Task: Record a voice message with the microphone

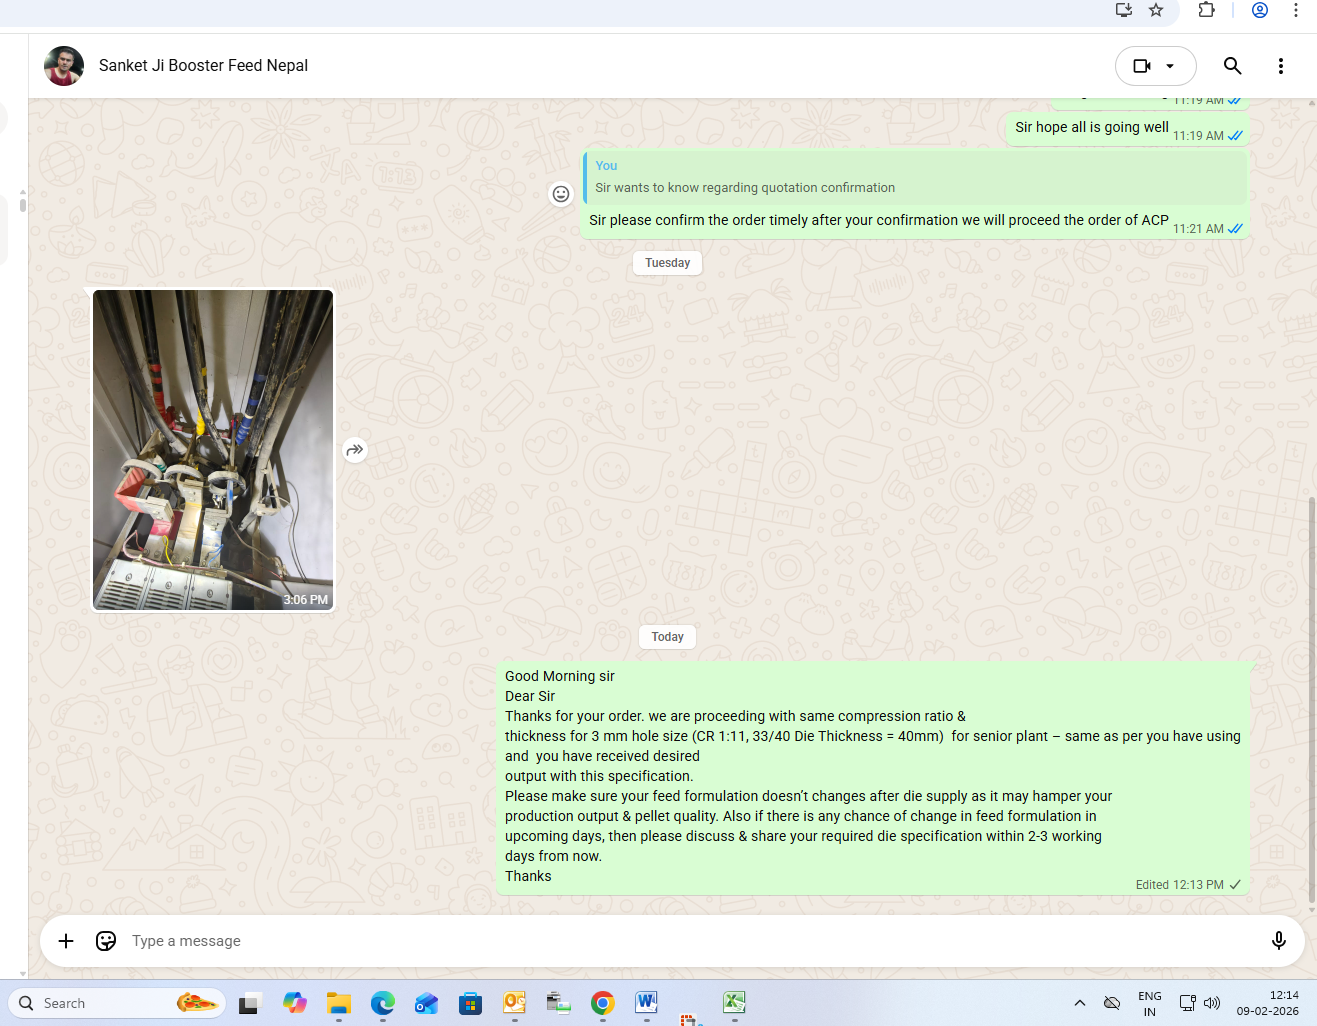Action: click(1278, 941)
